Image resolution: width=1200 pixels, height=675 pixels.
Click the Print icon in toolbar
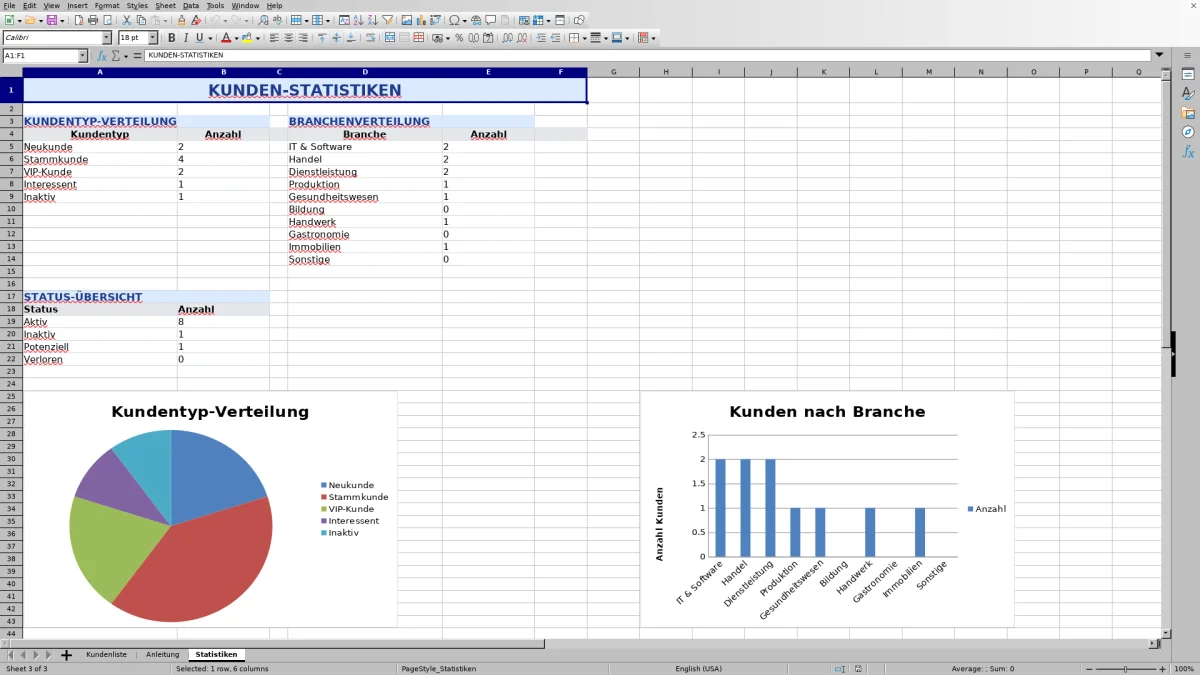pos(93,20)
